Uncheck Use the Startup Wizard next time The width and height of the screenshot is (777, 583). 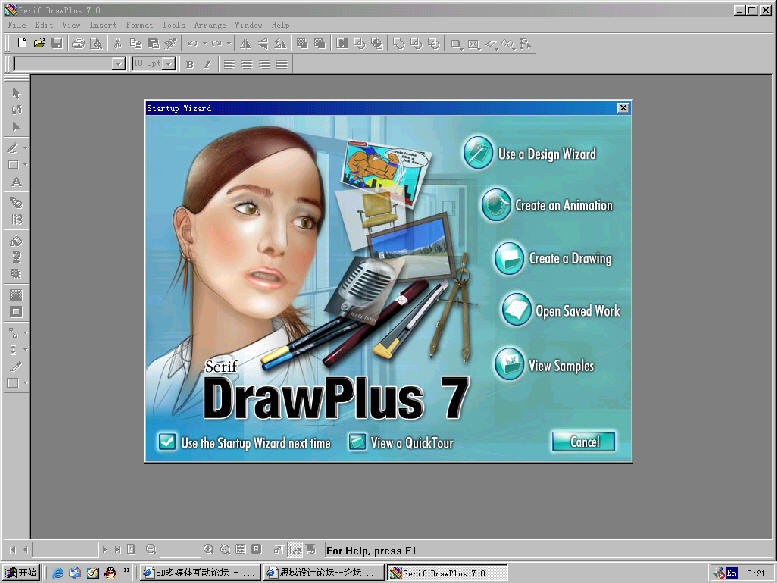pyautogui.click(x=167, y=441)
